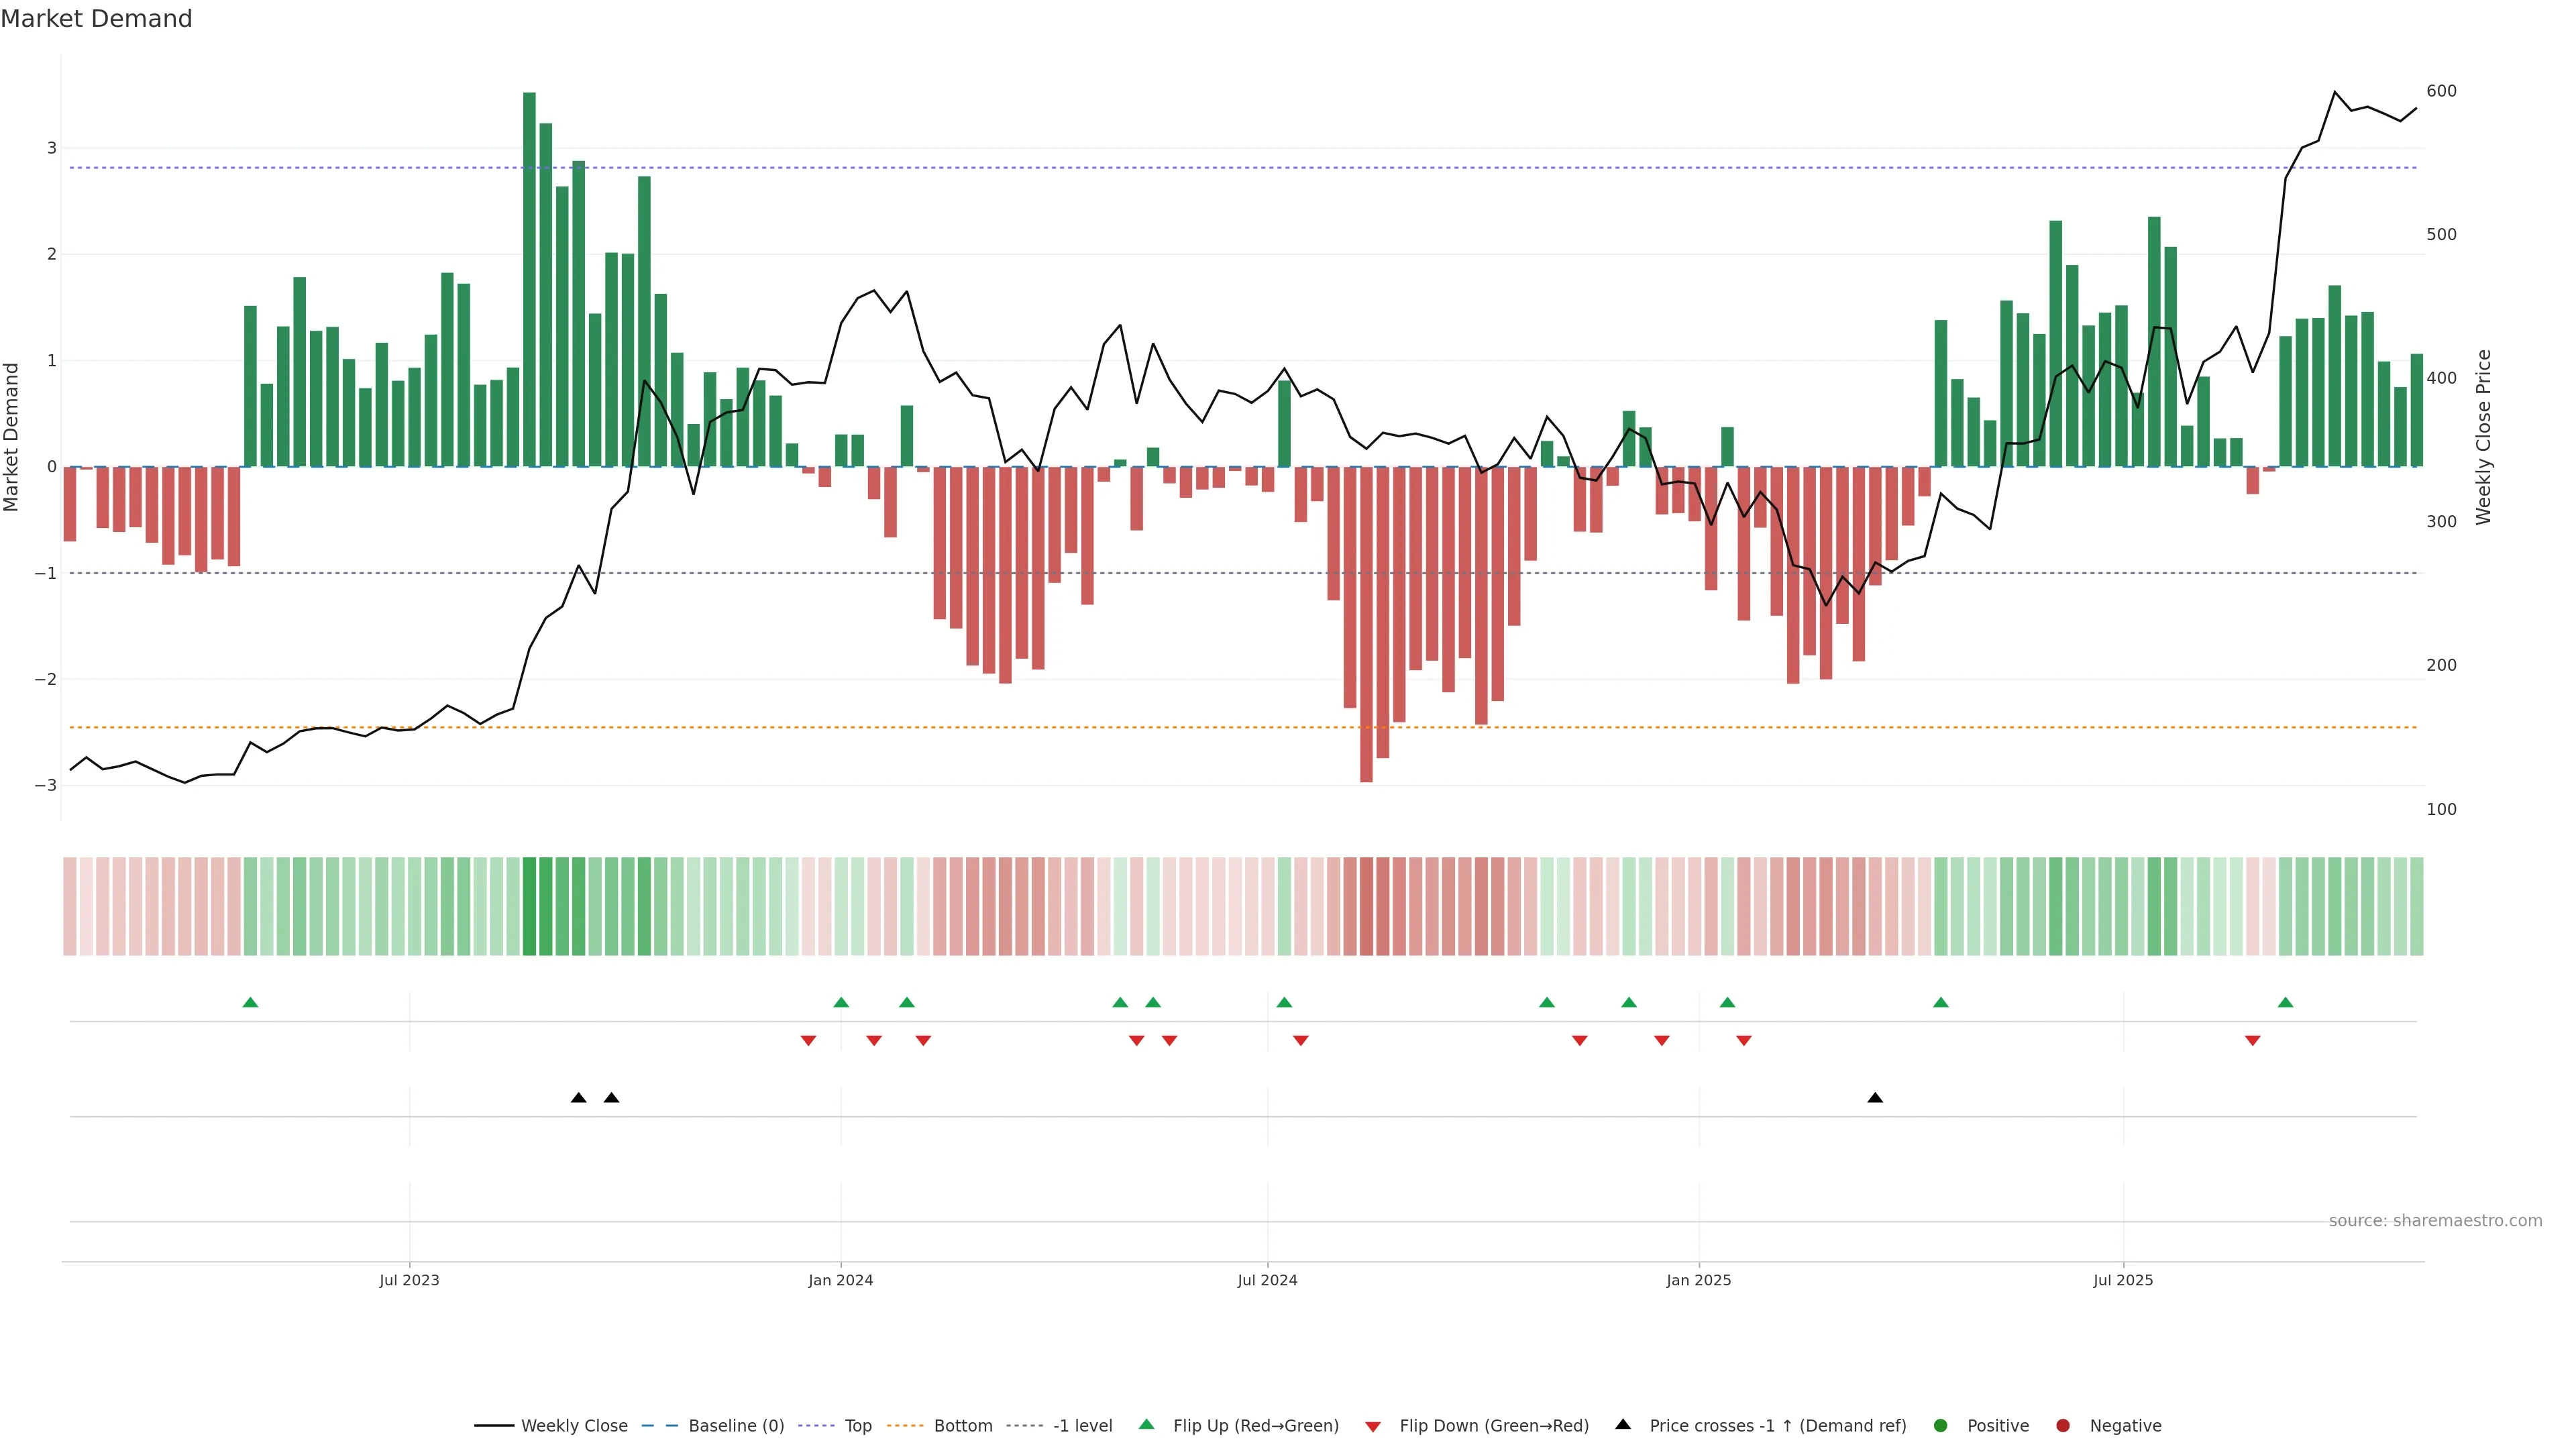This screenshot has height=1449, width=2576.
Task: Click the red Negative circle legend icon
Action: pos(2063,1425)
